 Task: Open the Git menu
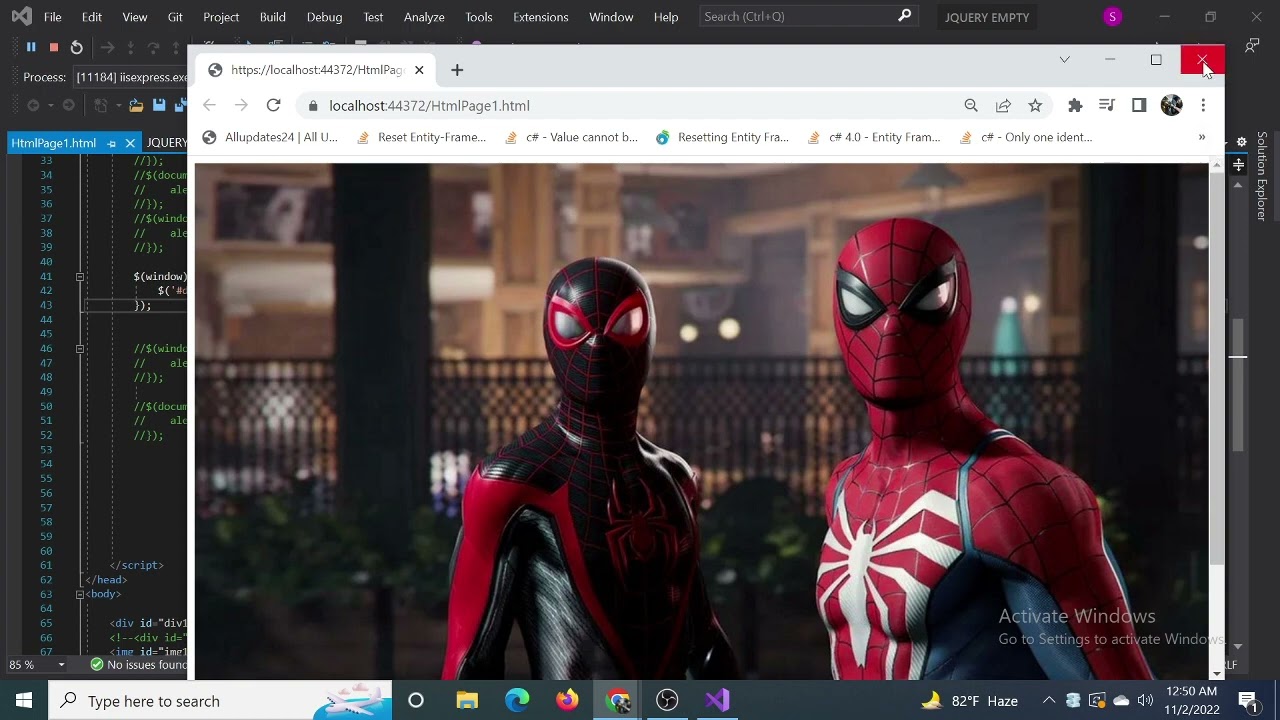tap(175, 17)
